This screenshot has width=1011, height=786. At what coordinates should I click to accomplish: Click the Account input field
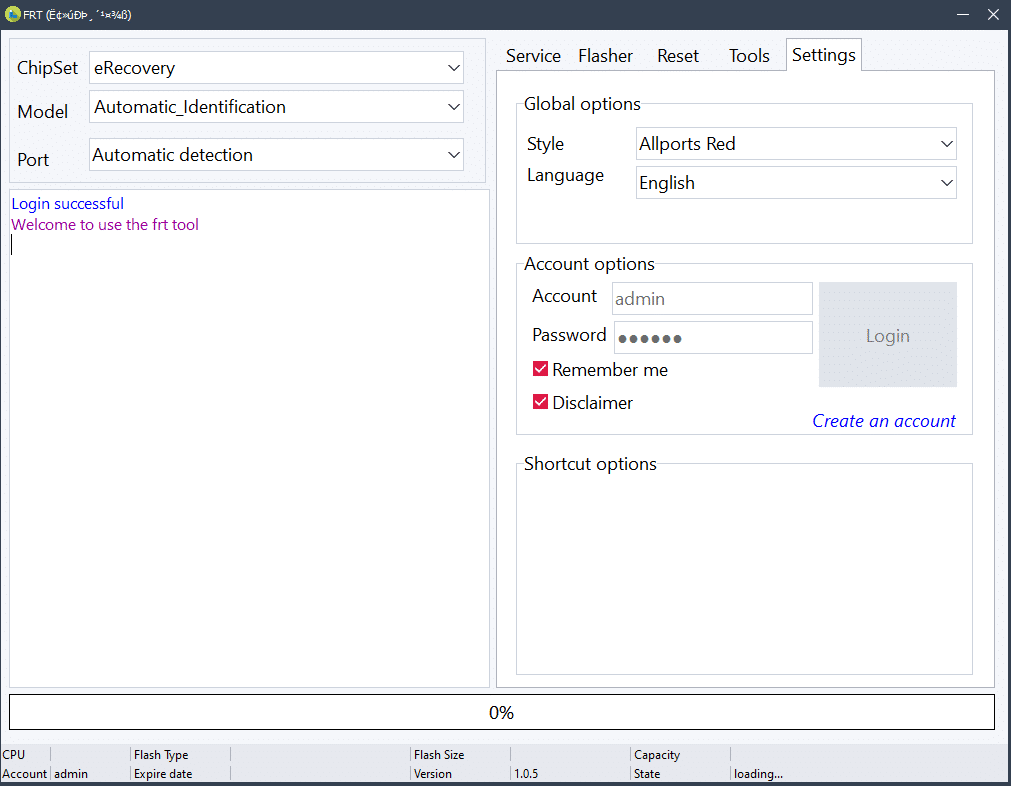tap(712, 299)
